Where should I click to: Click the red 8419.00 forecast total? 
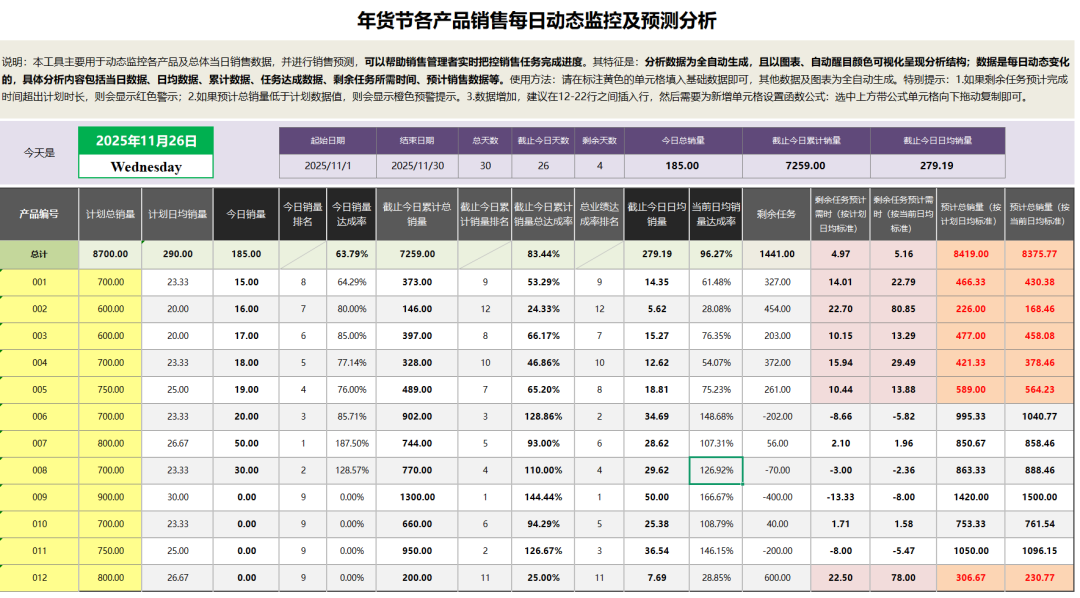971,255
